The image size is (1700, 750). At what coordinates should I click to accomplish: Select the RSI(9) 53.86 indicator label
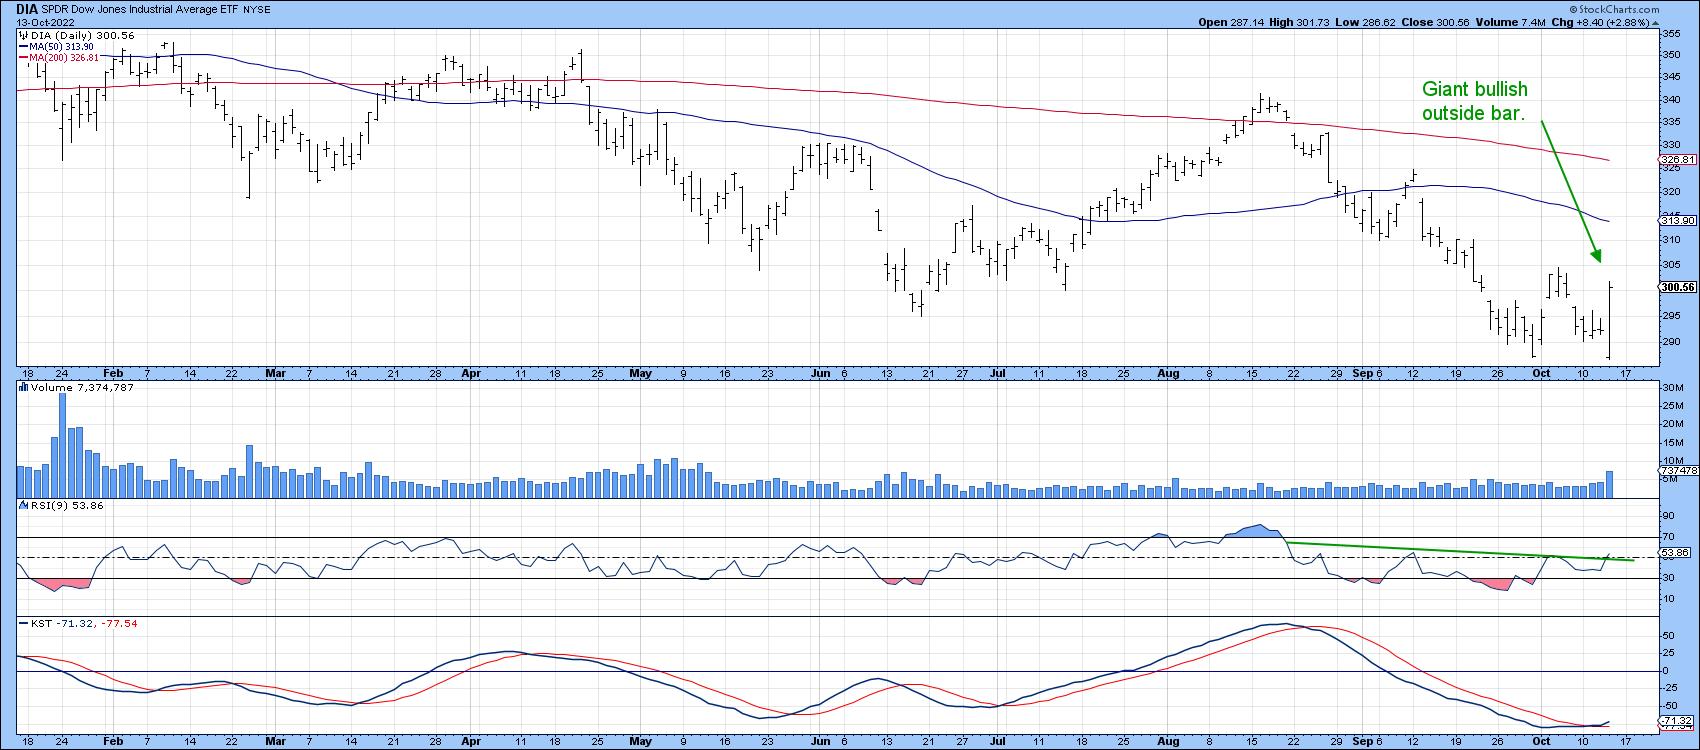[x=62, y=506]
